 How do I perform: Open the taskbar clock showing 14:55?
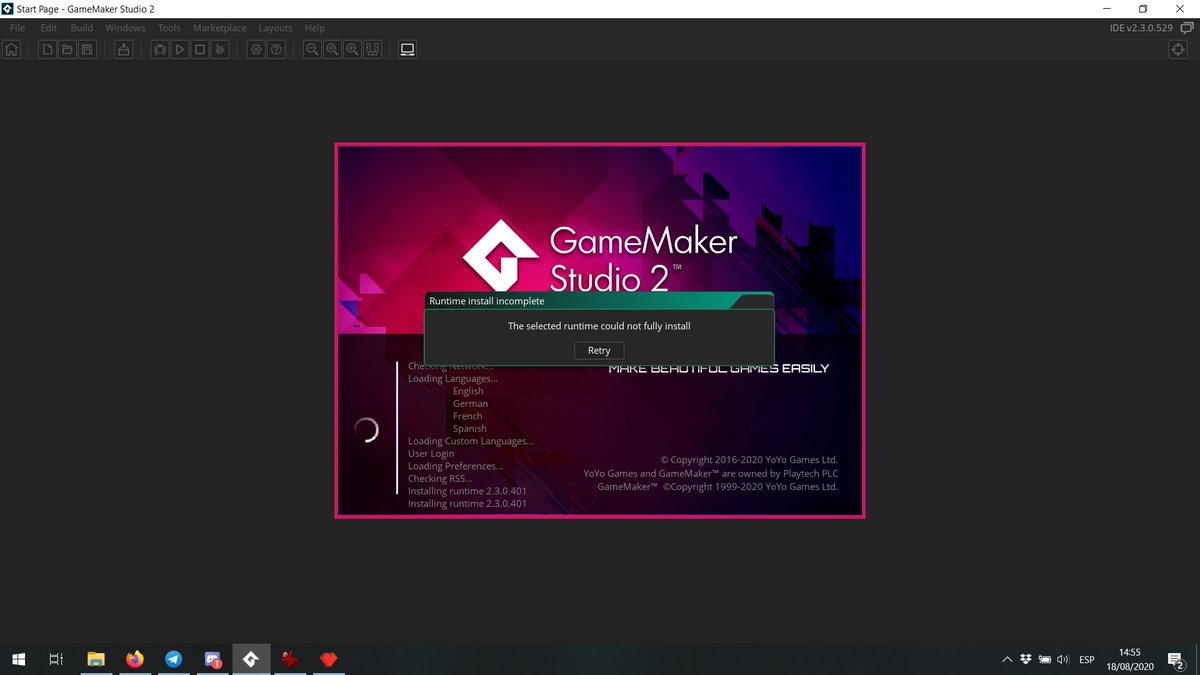coord(1130,659)
